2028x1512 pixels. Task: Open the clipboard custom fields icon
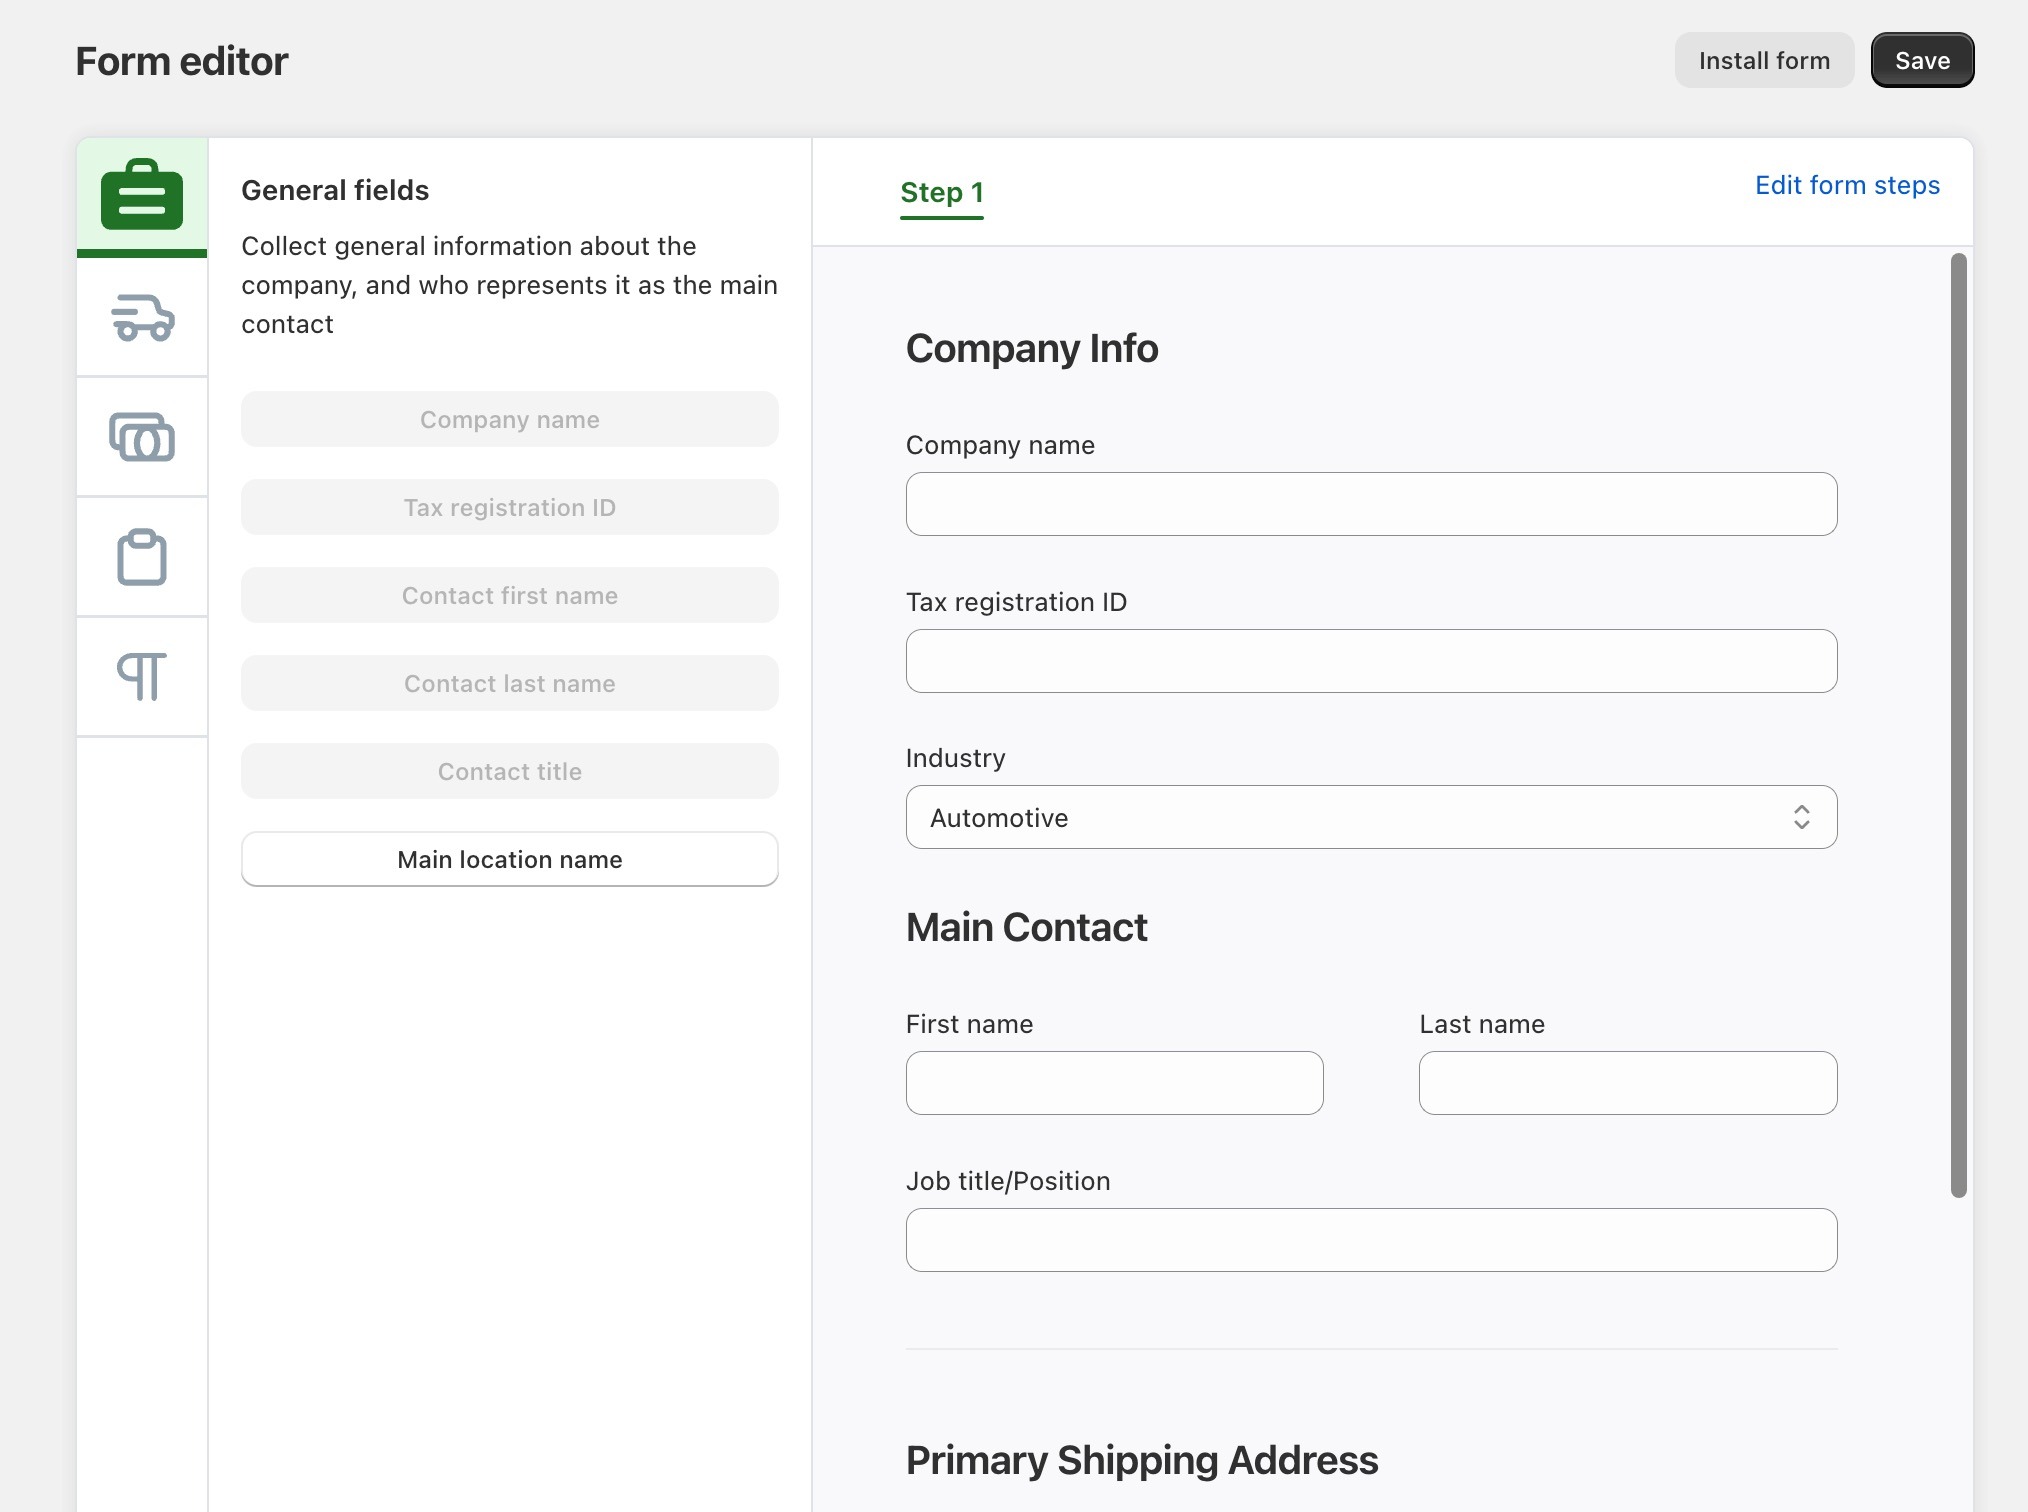point(142,557)
